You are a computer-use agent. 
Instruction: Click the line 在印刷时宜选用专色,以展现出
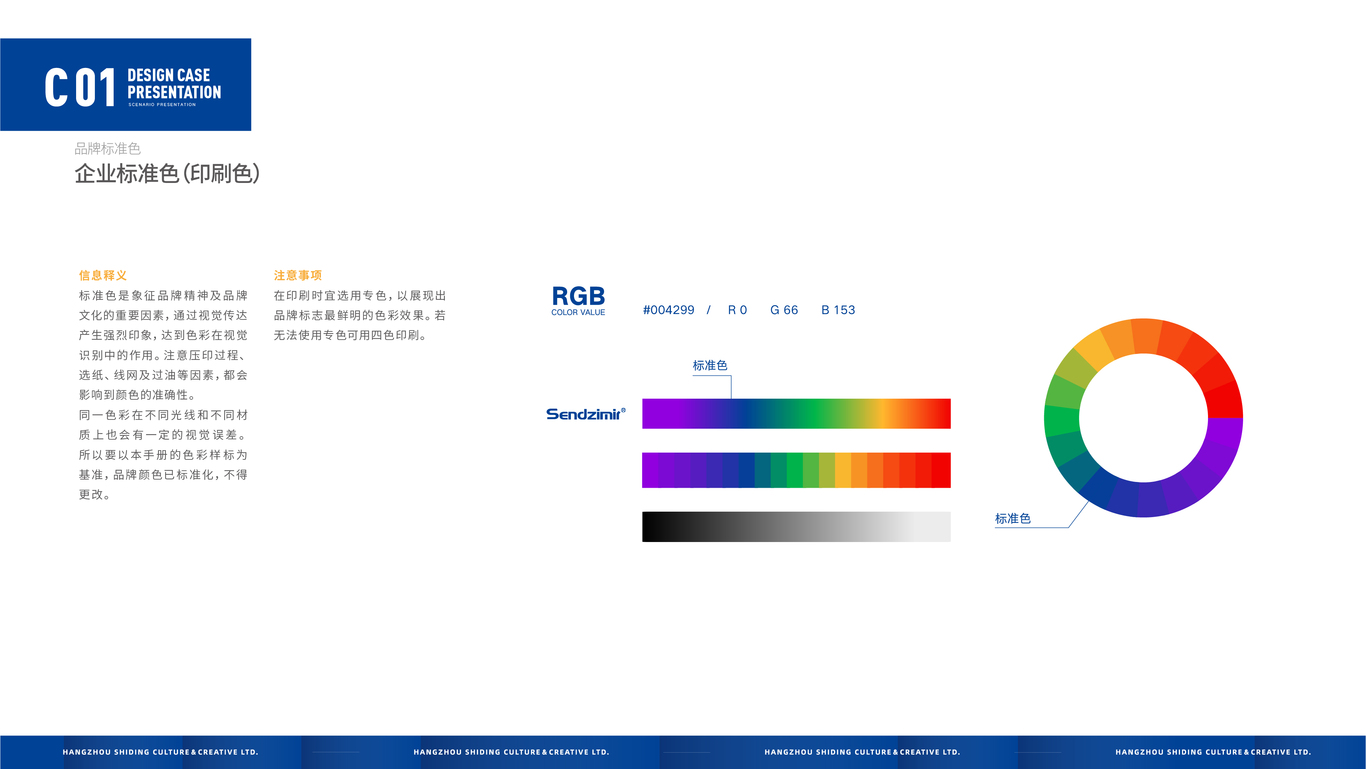[x=360, y=296]
